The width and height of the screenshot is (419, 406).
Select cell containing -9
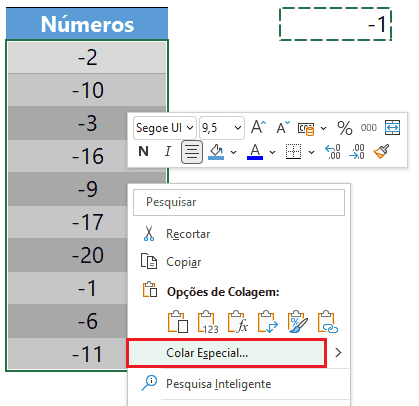tap(87, 189)
